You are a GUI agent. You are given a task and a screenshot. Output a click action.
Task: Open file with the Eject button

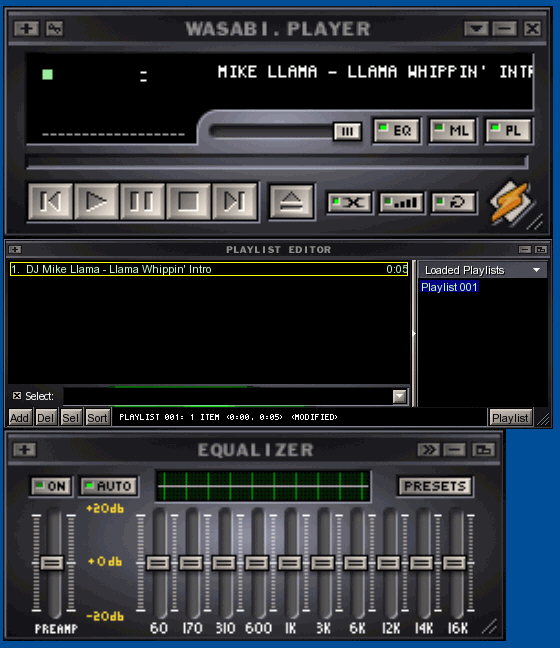pyautogui.click(x=291, y=202)
